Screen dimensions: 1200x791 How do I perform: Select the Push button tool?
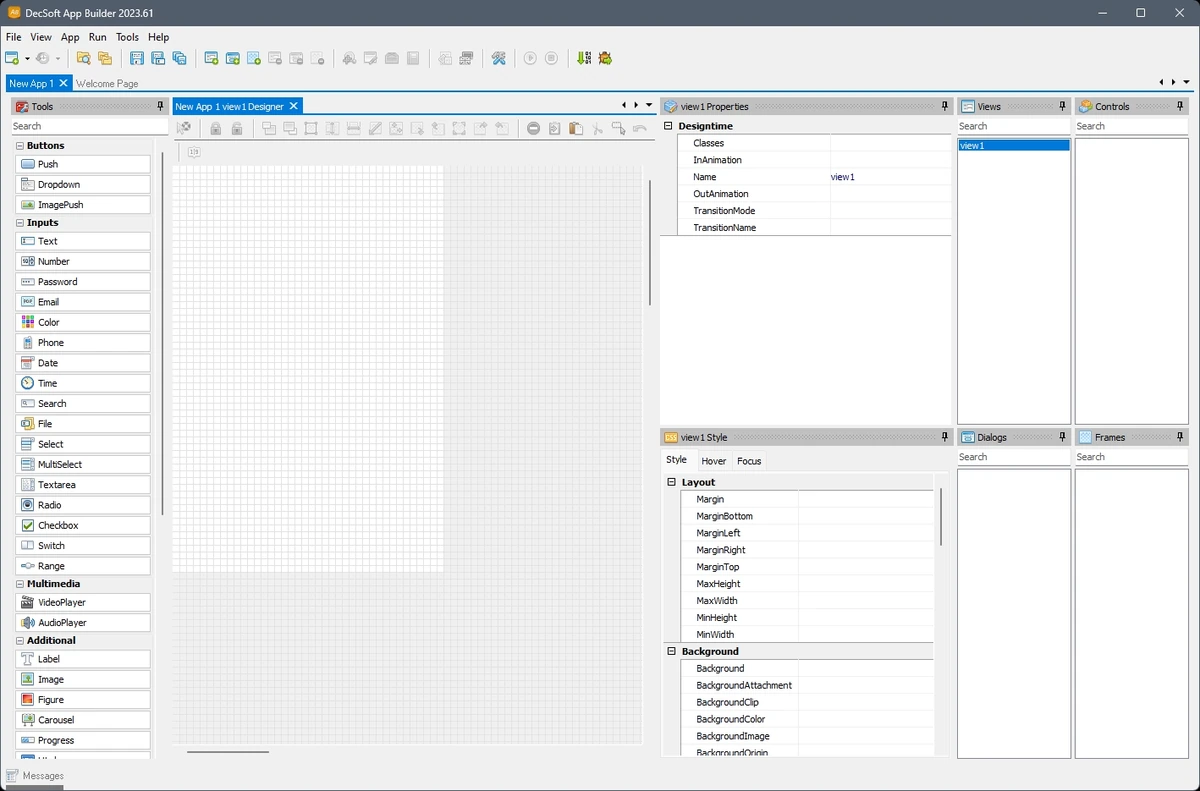tap(83, 164)
